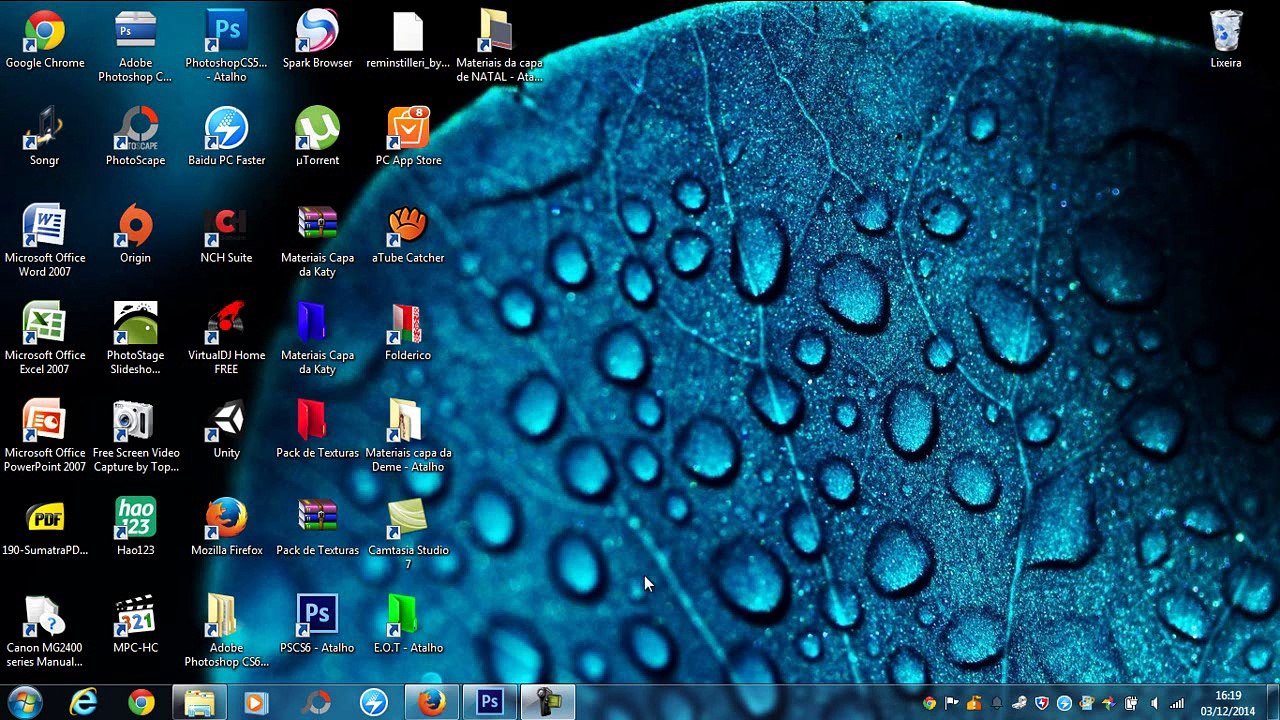Image resolution: width=1280 pixels, height=720 pixels.
Task: Launch Baidu PC Faster from the taskbar
Action: [x=374, y=702]
